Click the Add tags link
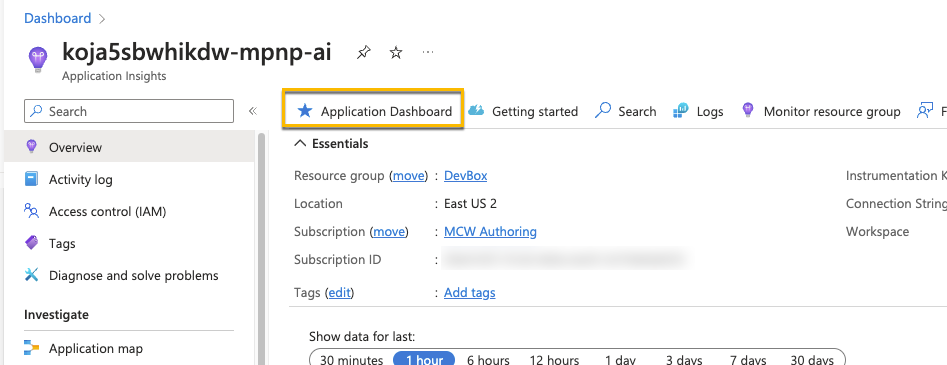Image resolution: width=947 pixels, height=365 pixels. click(x=470, y=292)
